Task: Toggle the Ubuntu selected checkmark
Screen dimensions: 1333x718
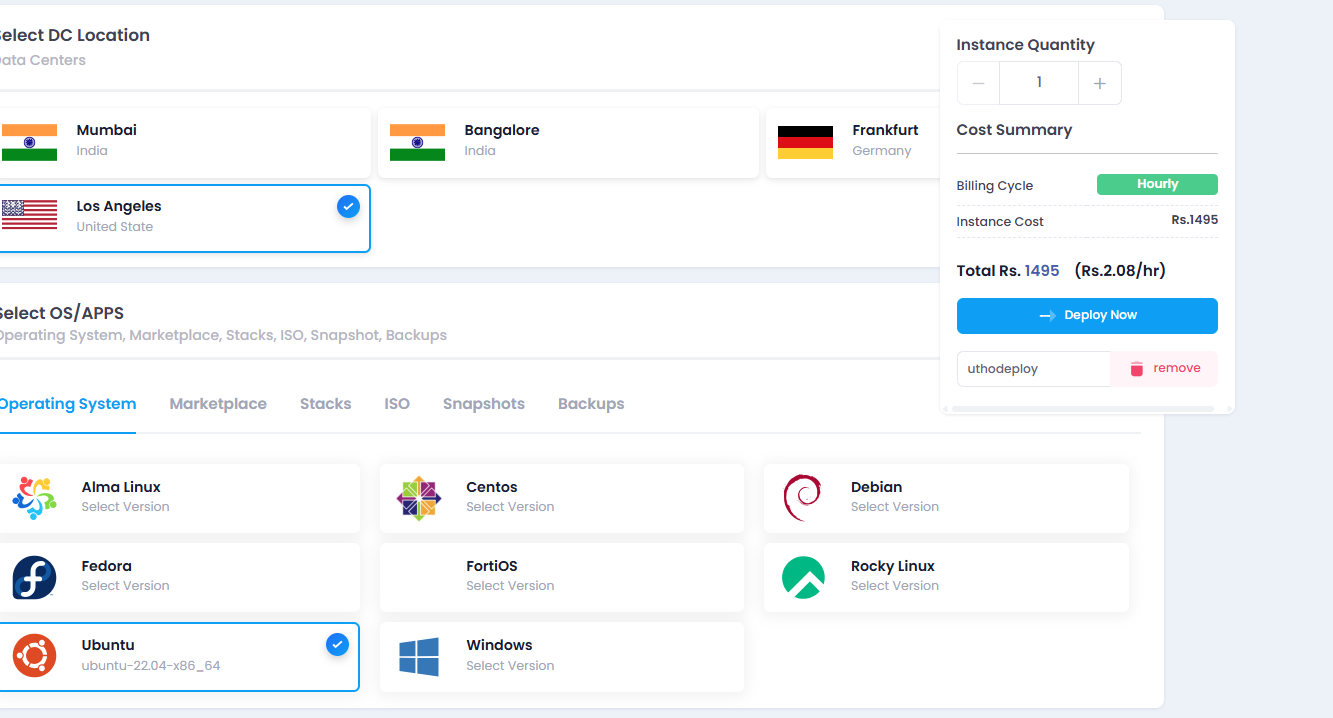Action: click(337, 645)
